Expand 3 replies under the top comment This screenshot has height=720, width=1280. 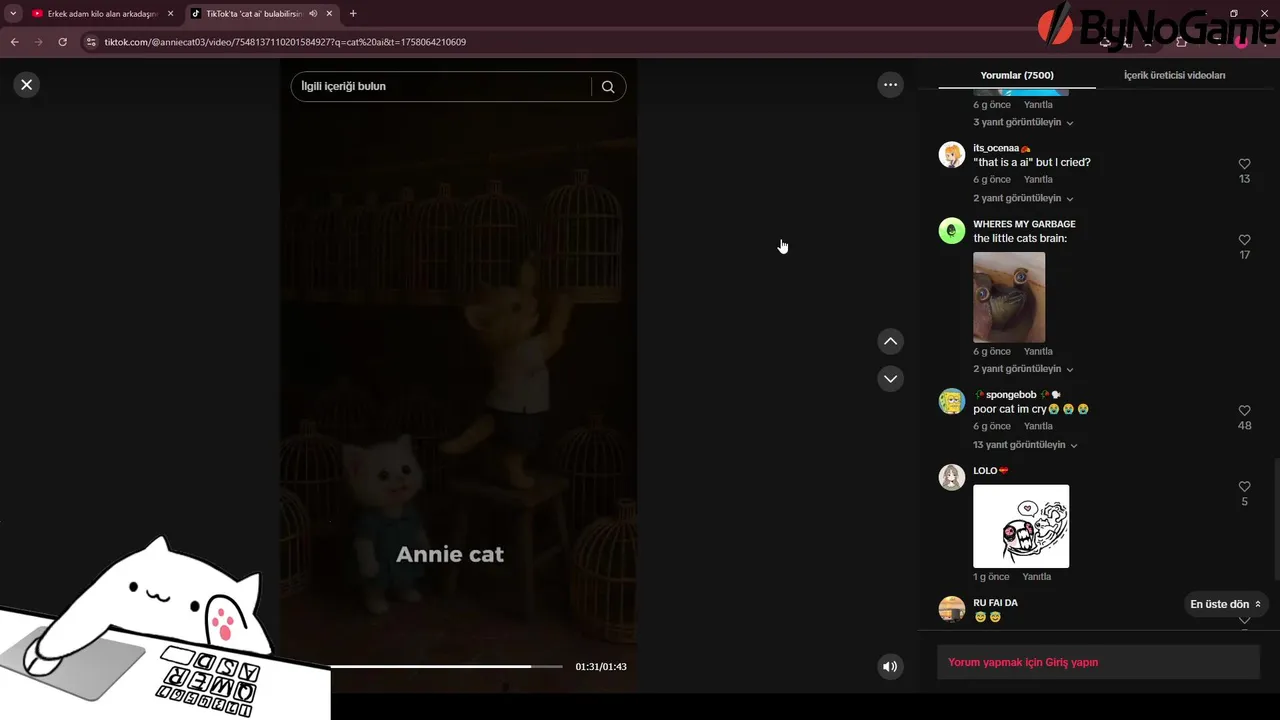click(1023, 122)
